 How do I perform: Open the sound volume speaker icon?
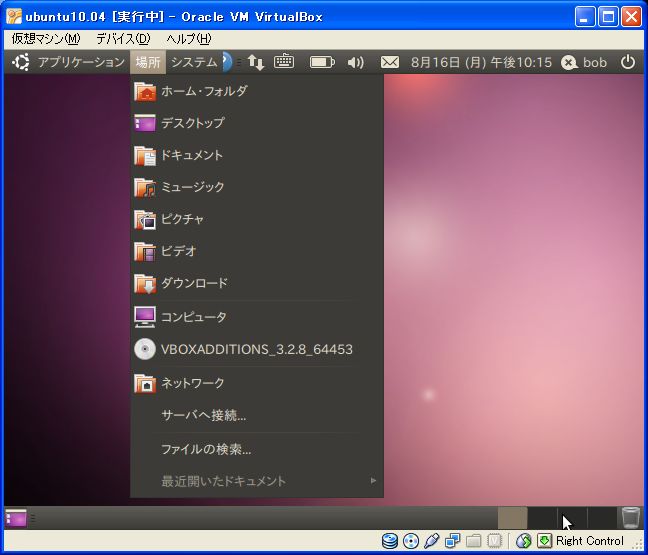tap(355, 62)
